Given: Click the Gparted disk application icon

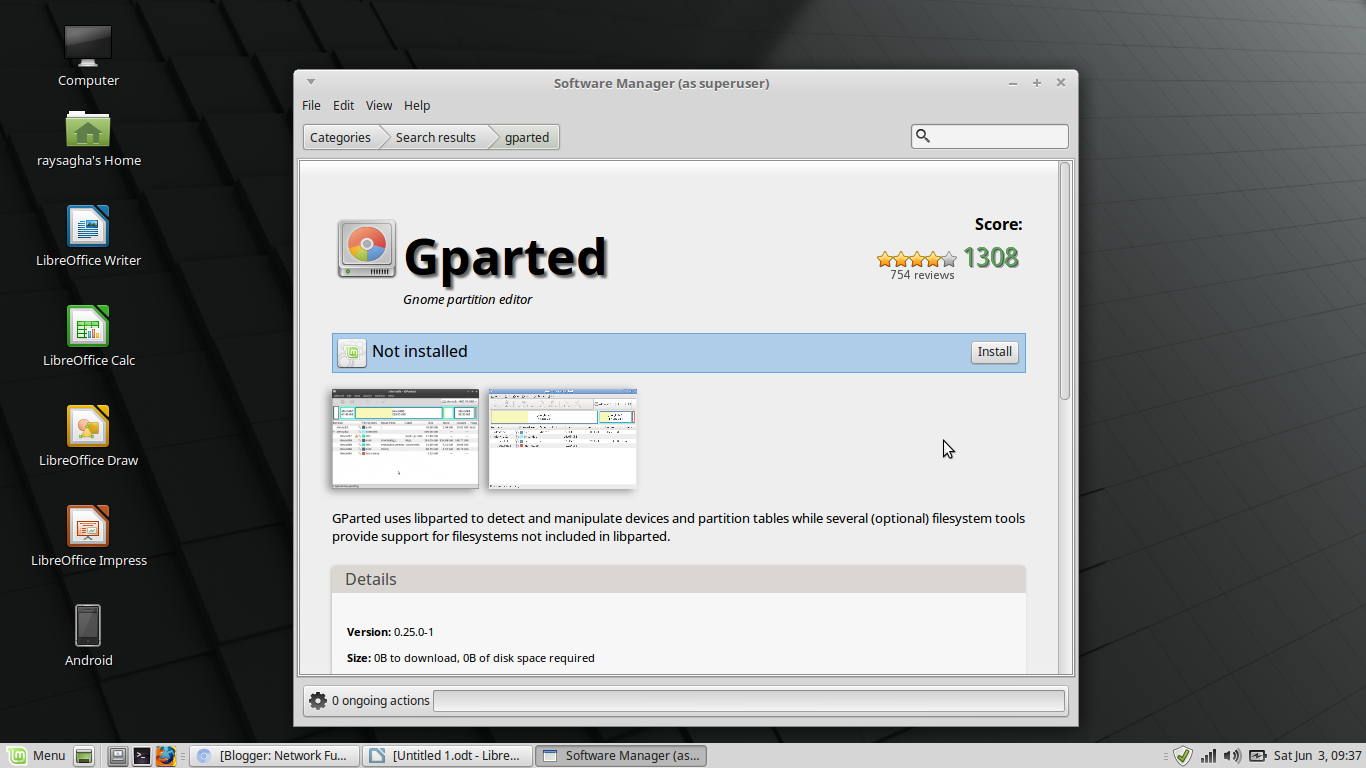Looking at the screenshot, I should pyautogui.click(x=366, y=249).
